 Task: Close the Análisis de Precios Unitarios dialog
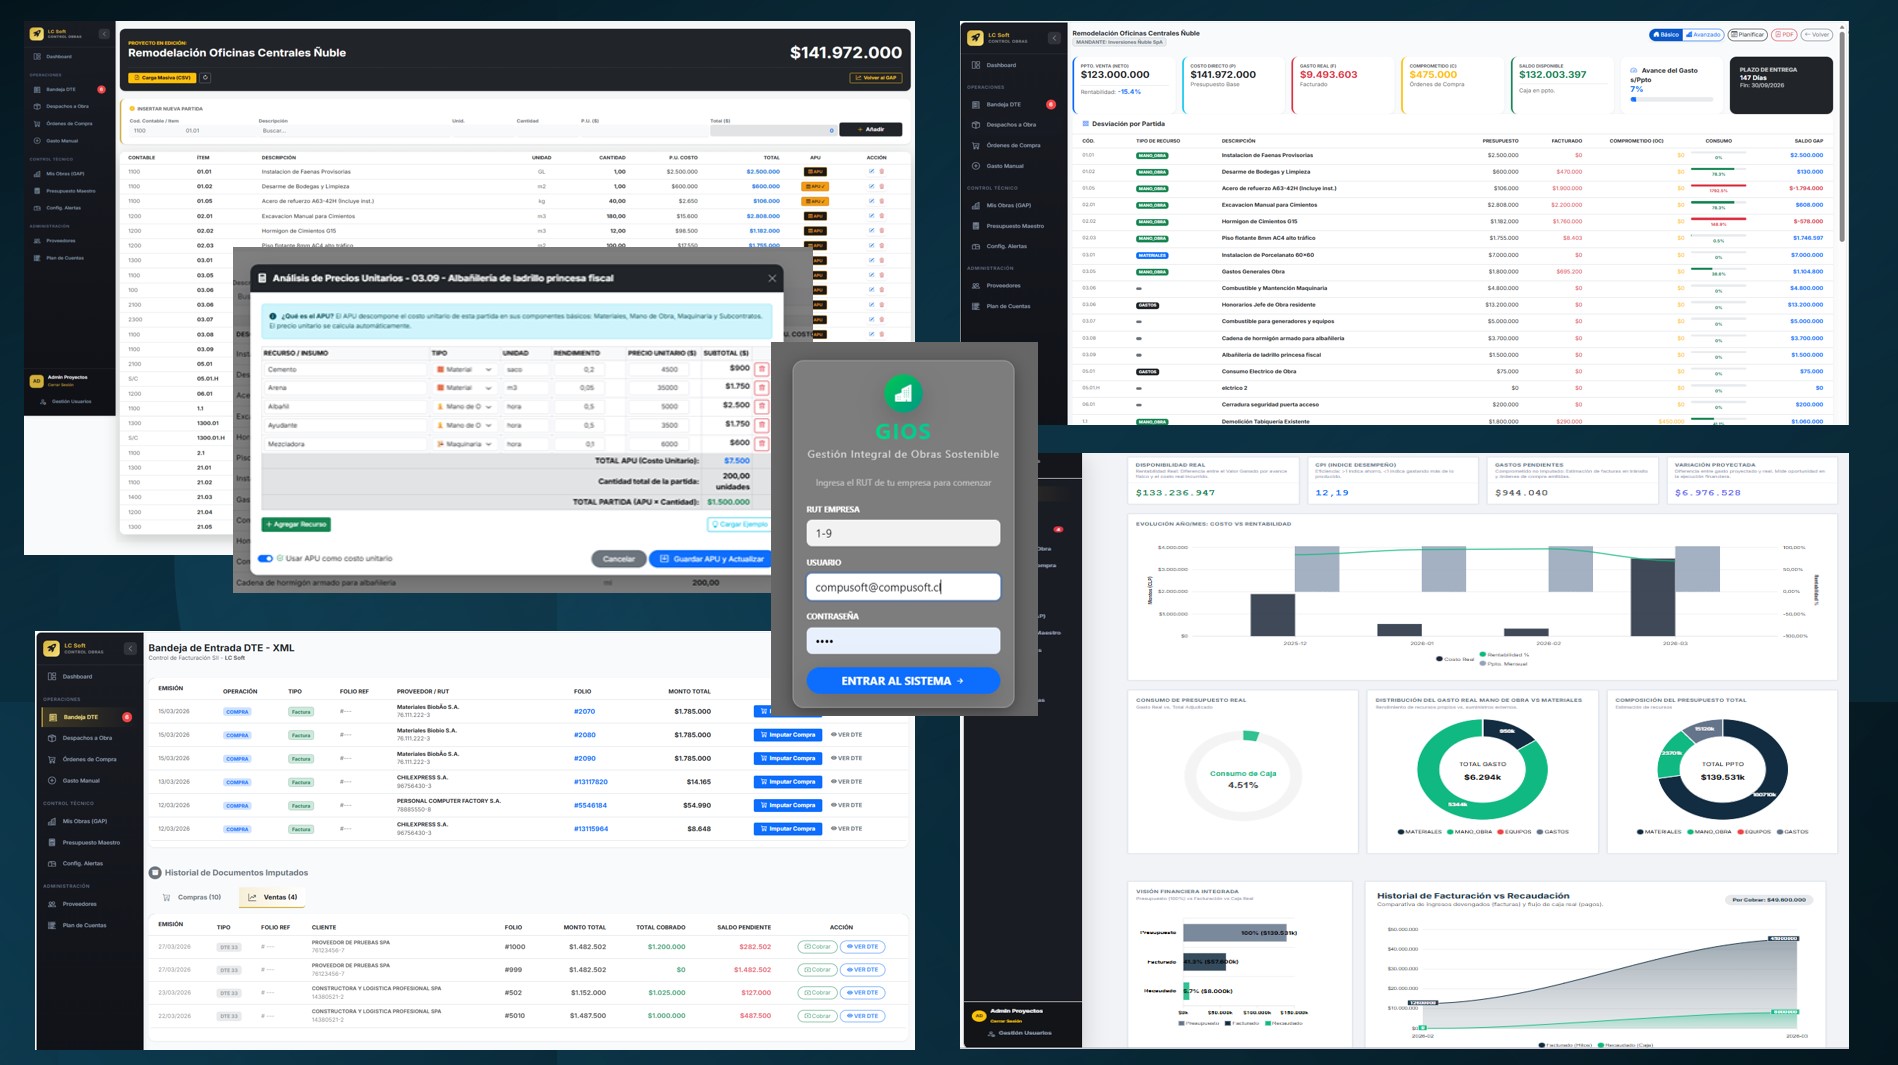(x=771, y=278)
